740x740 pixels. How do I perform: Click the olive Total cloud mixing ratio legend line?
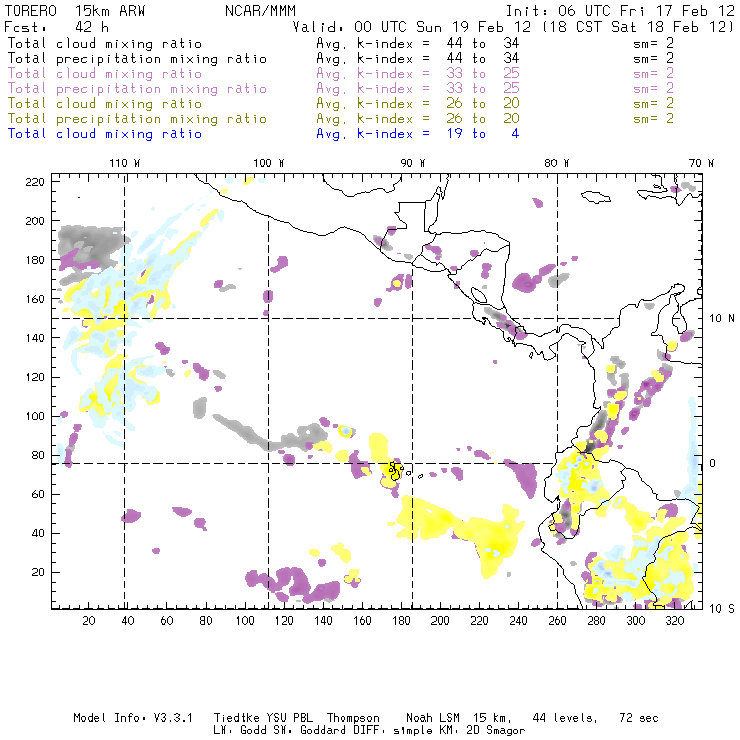click(104, 104)
